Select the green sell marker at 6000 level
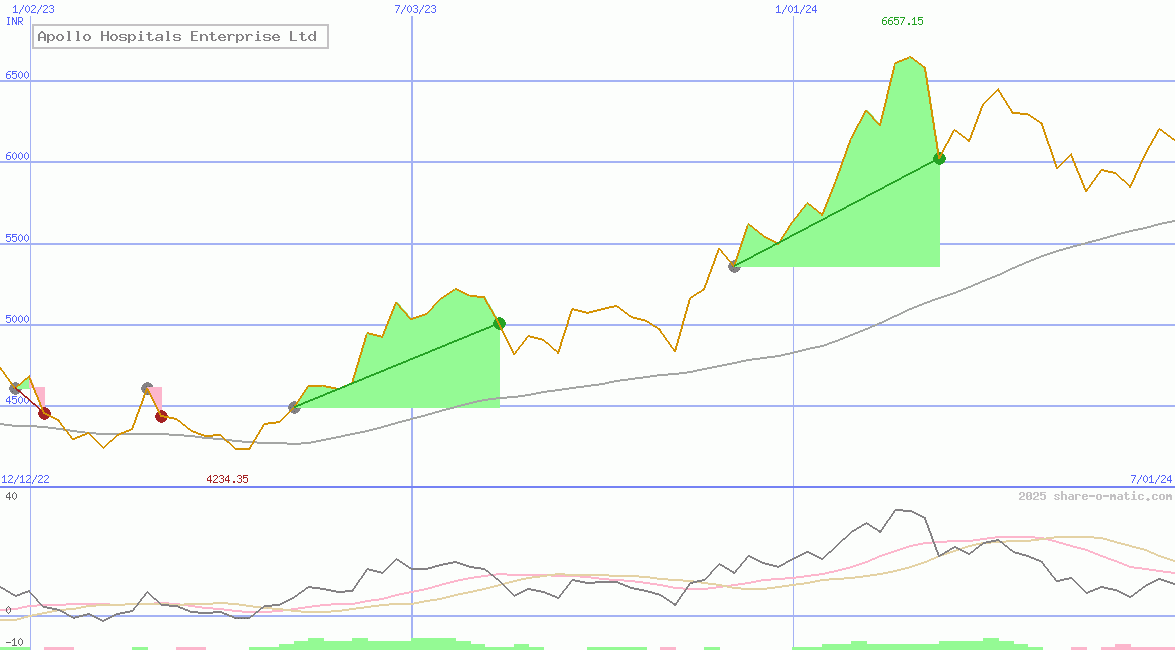 [x=938, y=158]
